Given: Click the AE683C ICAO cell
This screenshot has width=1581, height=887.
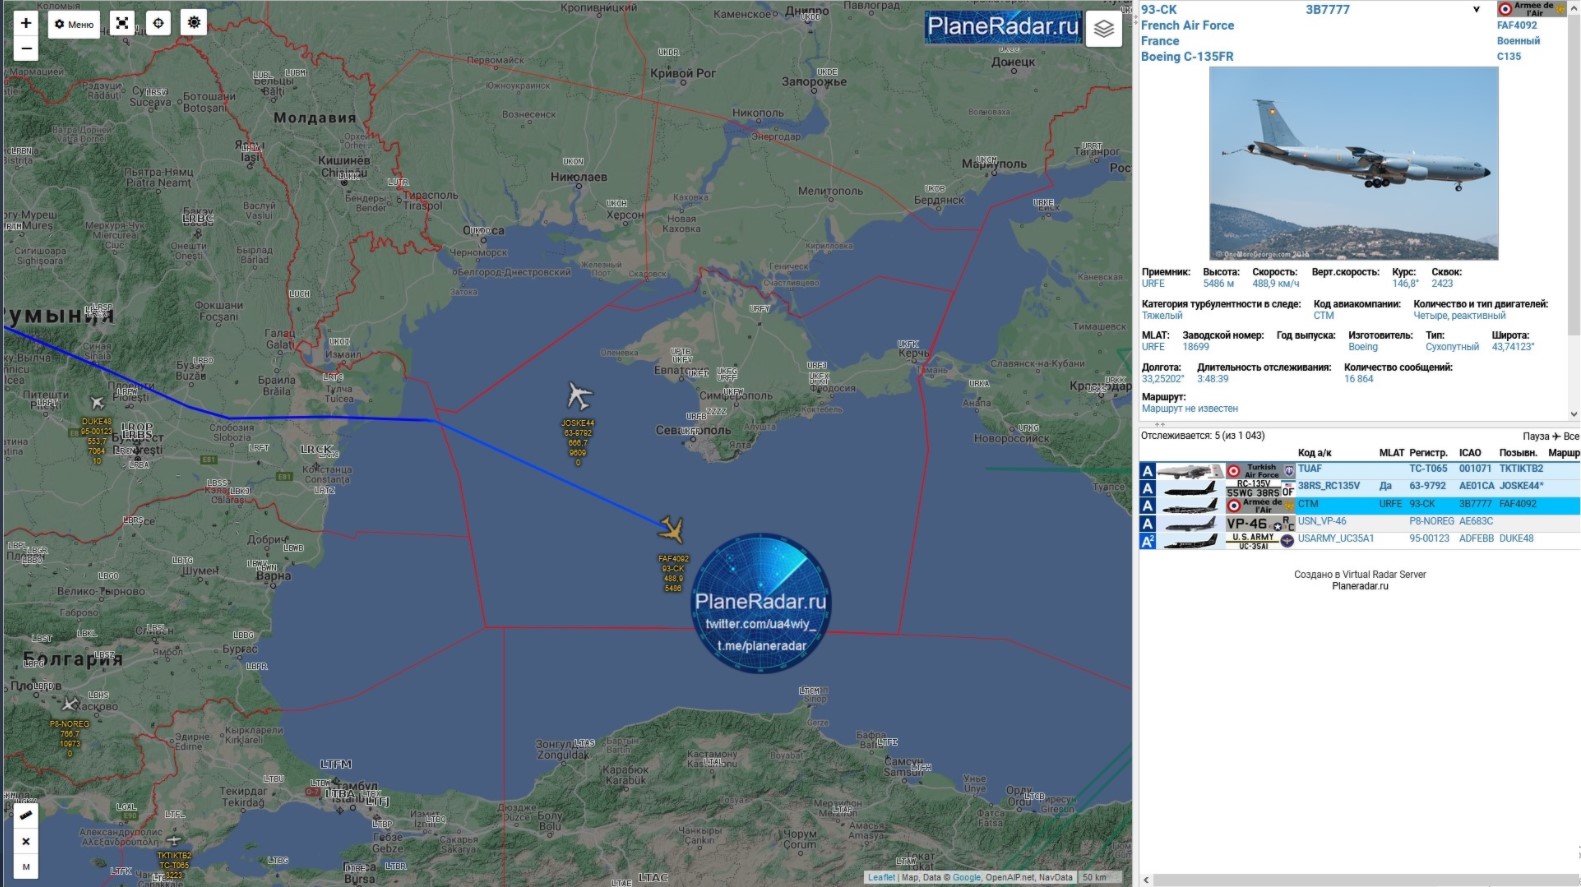Looking at the screenshot, I should point(1475,521).
